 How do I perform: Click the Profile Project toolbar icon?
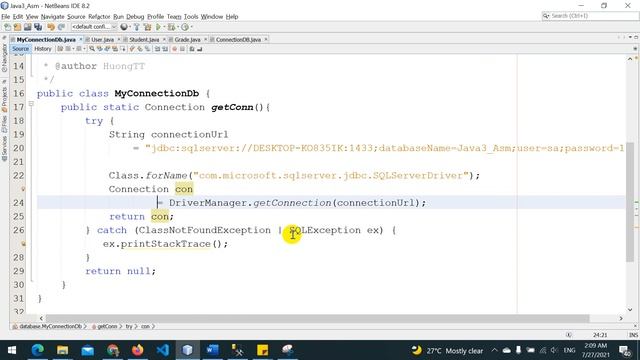tap(185, 27)
